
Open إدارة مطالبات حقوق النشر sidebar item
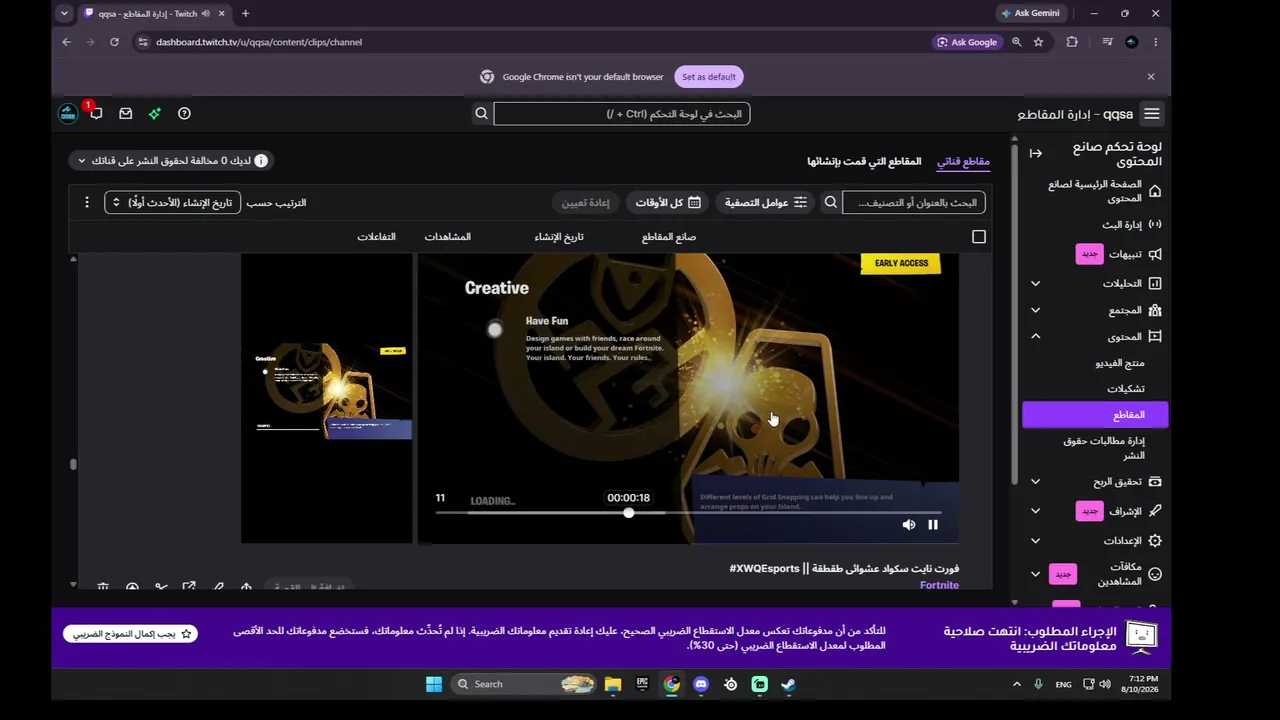pyautogui.click(x=1104, y=448)
